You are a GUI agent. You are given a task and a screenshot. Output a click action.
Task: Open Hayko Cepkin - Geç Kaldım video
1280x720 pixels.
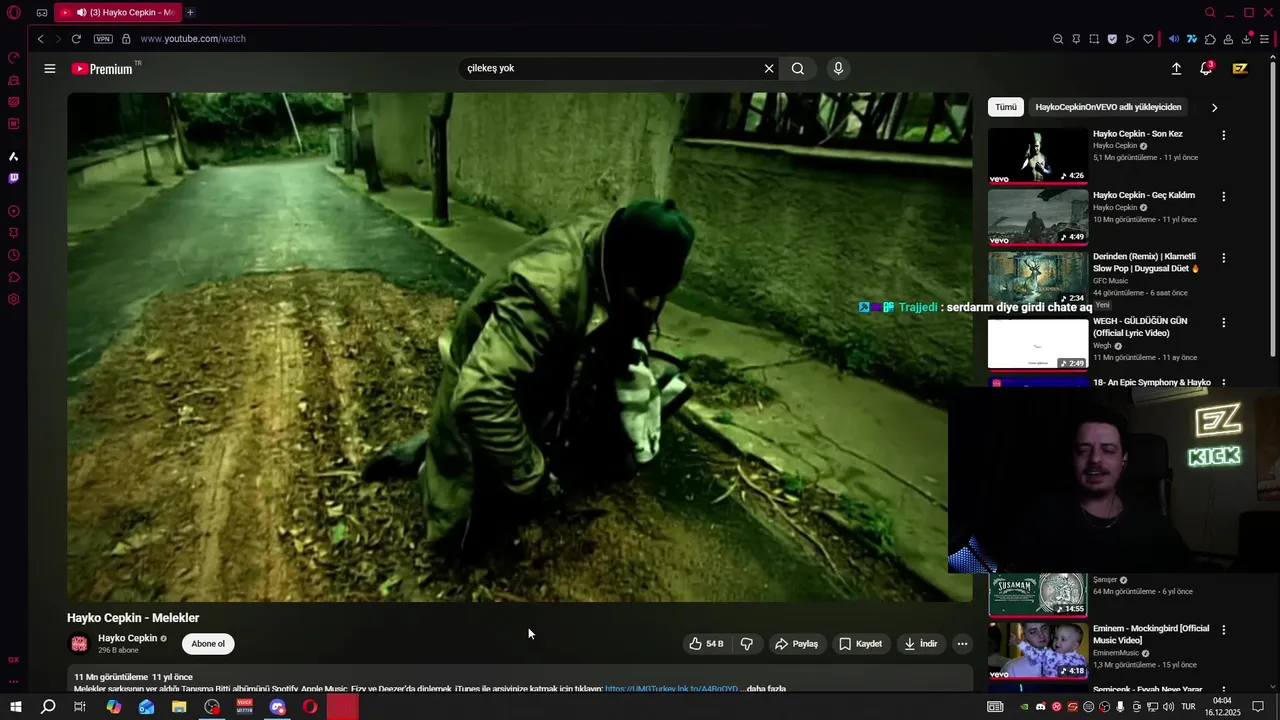coord(1144,196)
